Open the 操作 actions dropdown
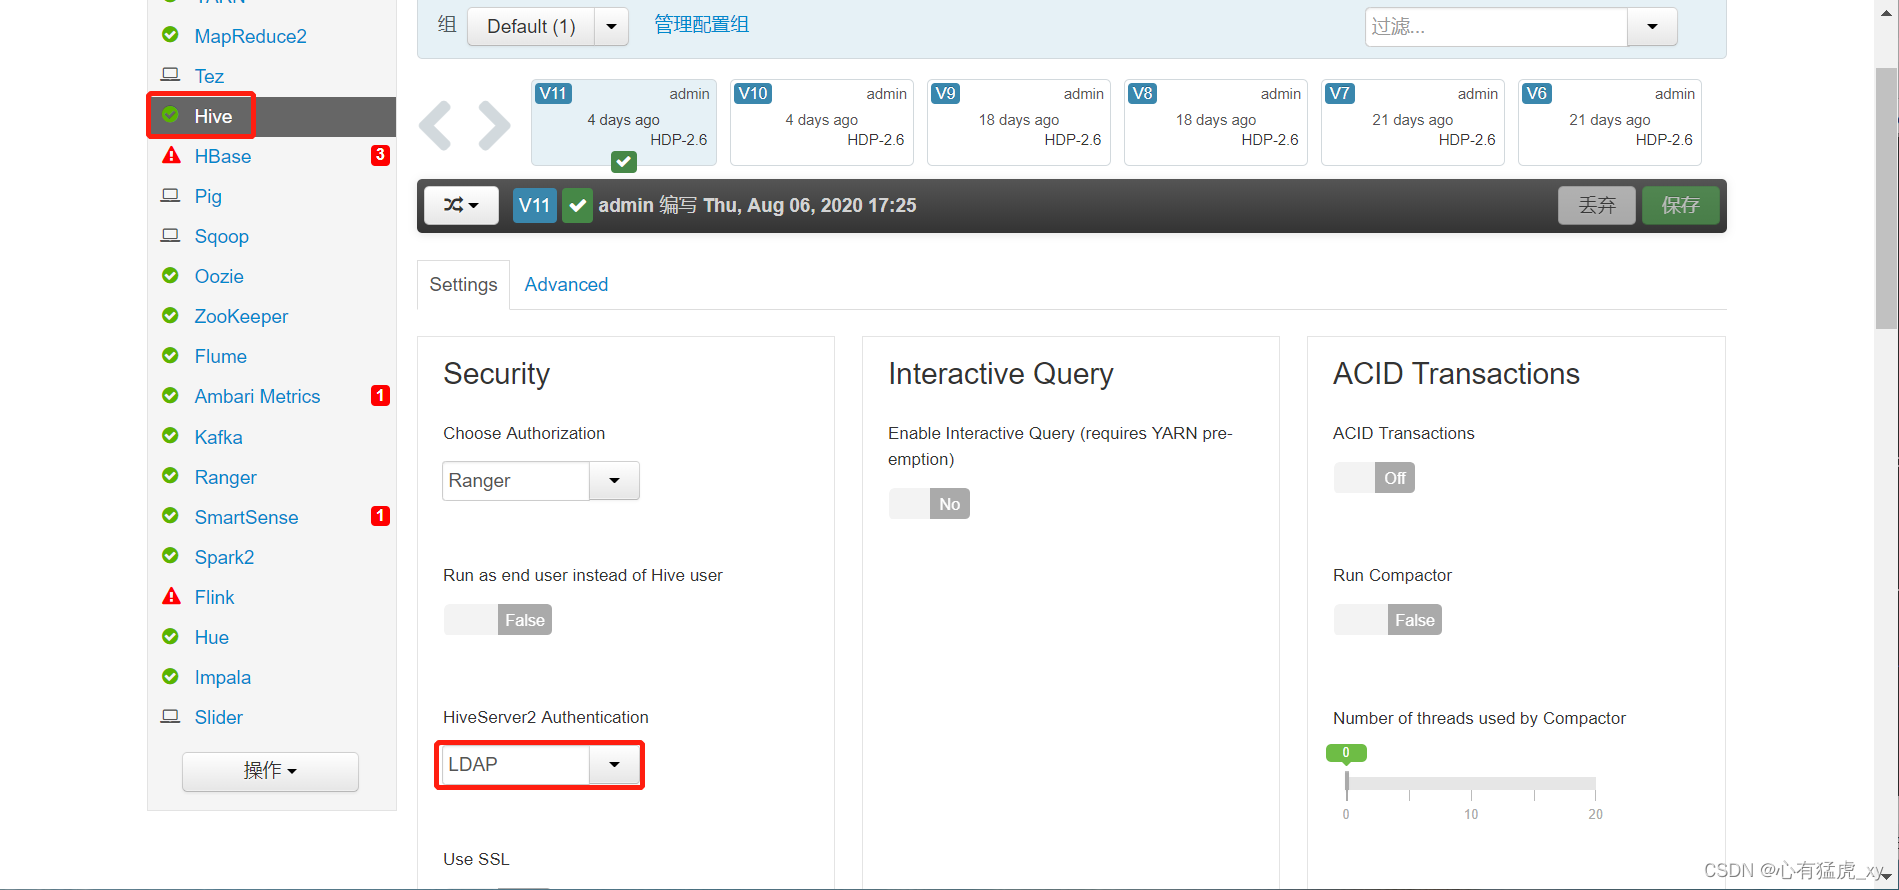 (x=270, y=771)
